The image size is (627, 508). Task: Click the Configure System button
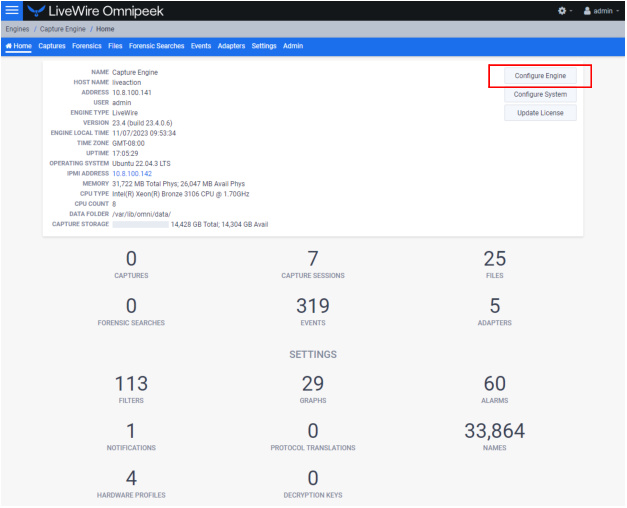[x=540, y=94]
